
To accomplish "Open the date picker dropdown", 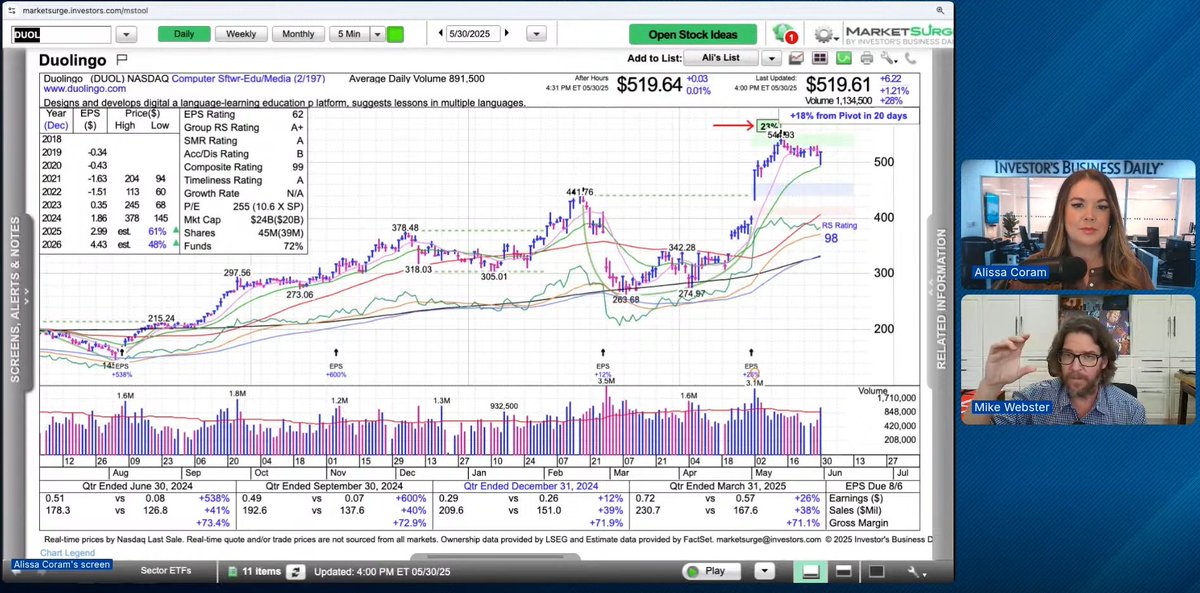I will [x=536, y=34].
